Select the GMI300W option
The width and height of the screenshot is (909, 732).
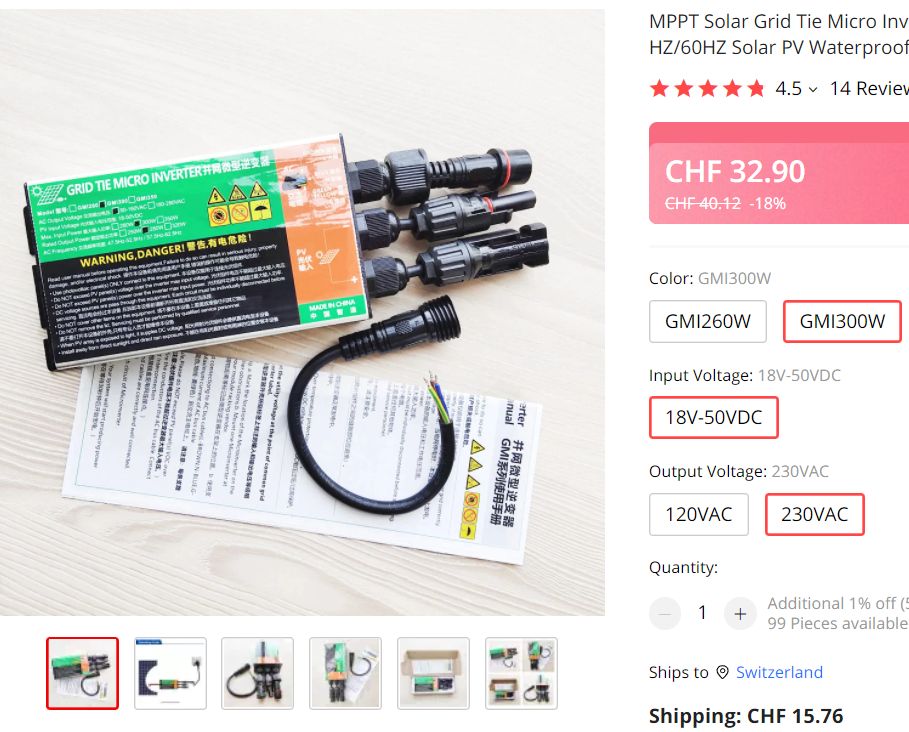(842, 321)
